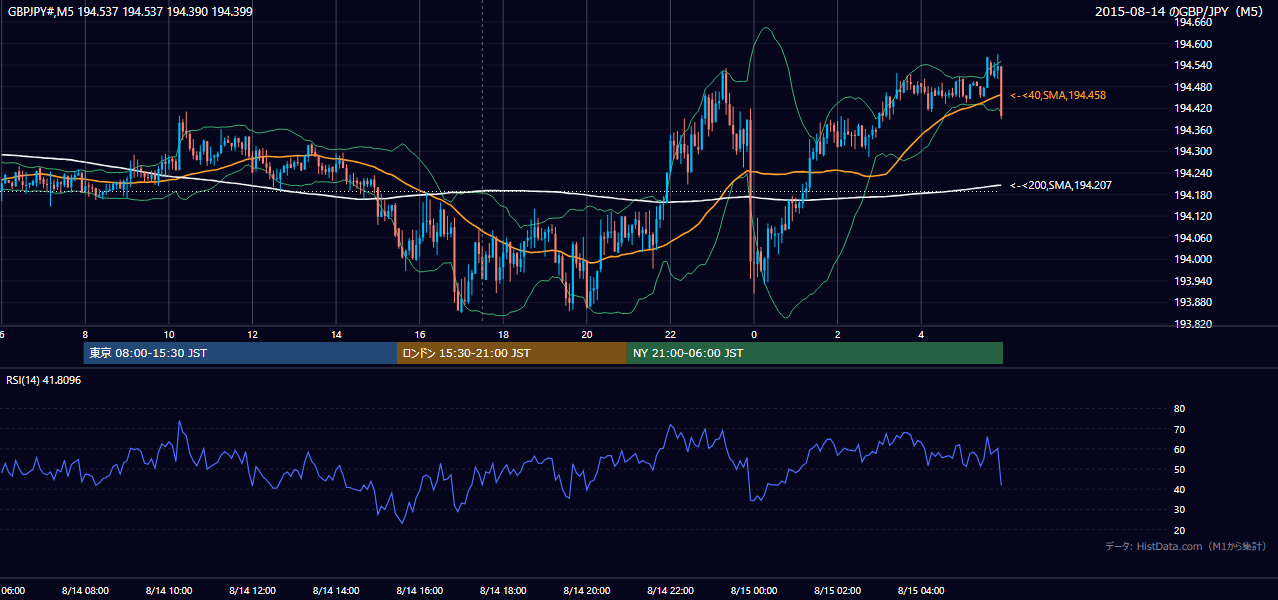Click the RSI(14) 41.8096 indicator label

44,380
